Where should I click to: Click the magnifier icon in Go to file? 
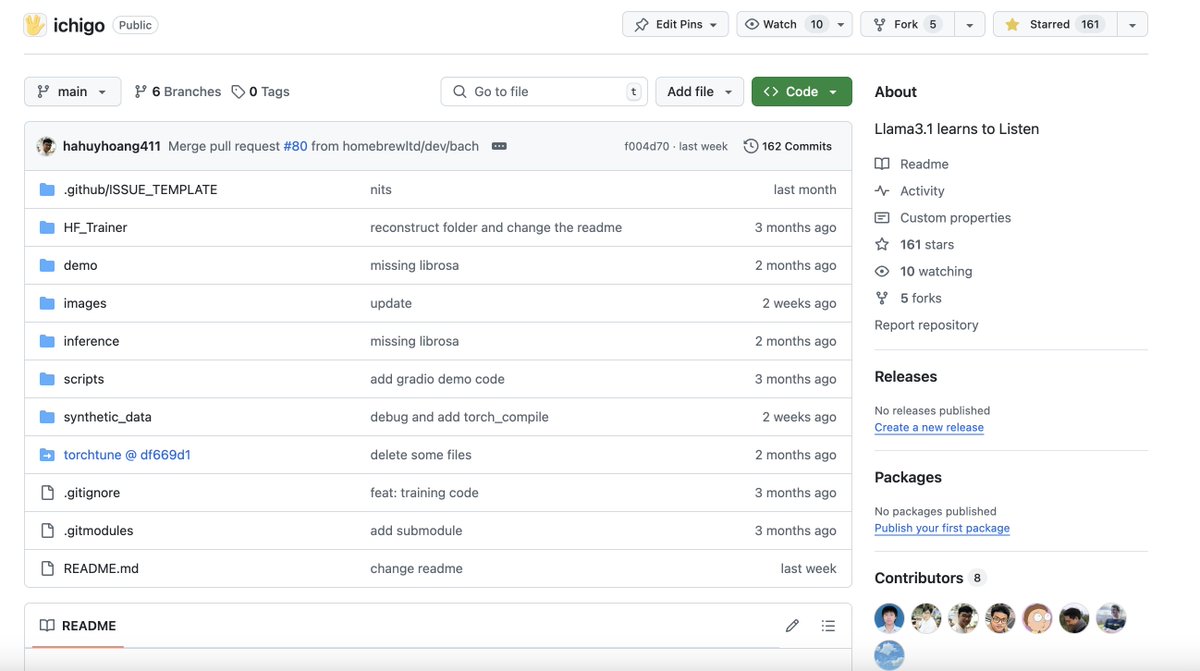point(460,91)
